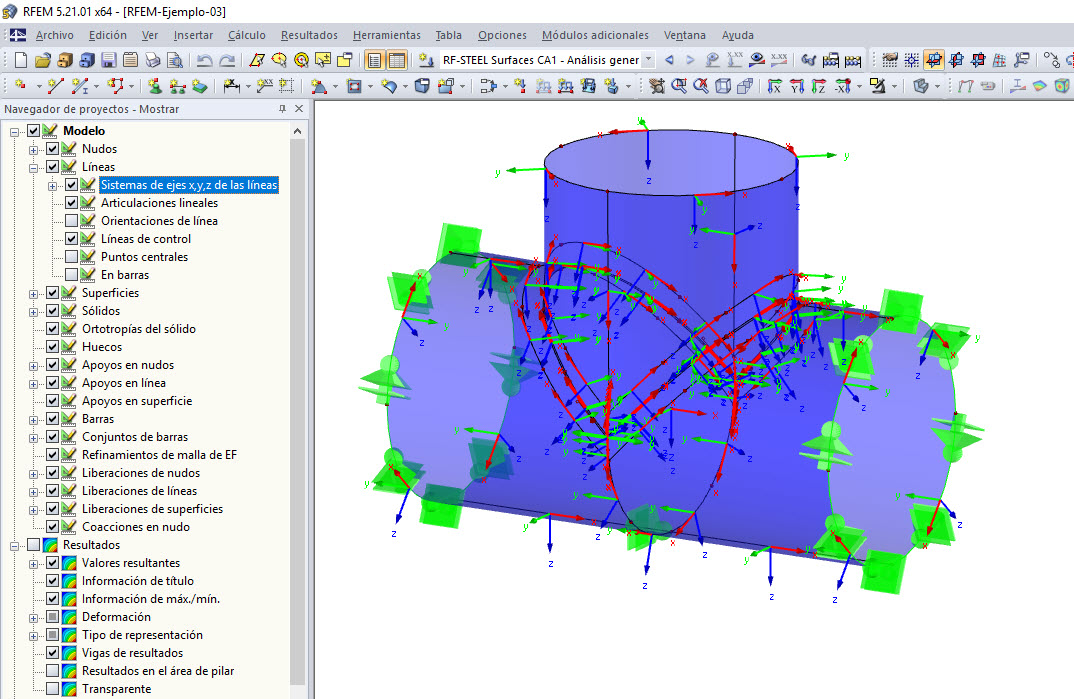Screen dimensions: 1074x699
Task: Enable Orientaciones de línea checkbox
Action: [71, 220]
